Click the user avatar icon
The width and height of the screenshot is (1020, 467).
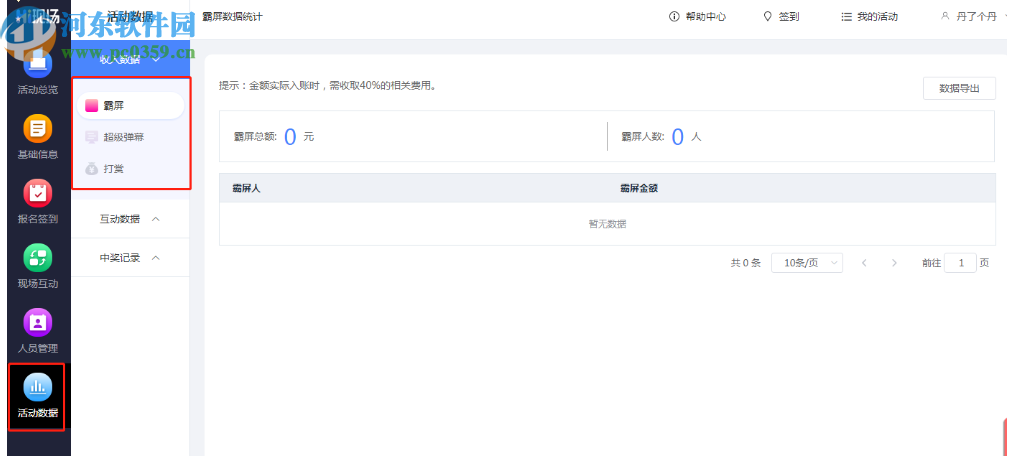coord(945,16)
